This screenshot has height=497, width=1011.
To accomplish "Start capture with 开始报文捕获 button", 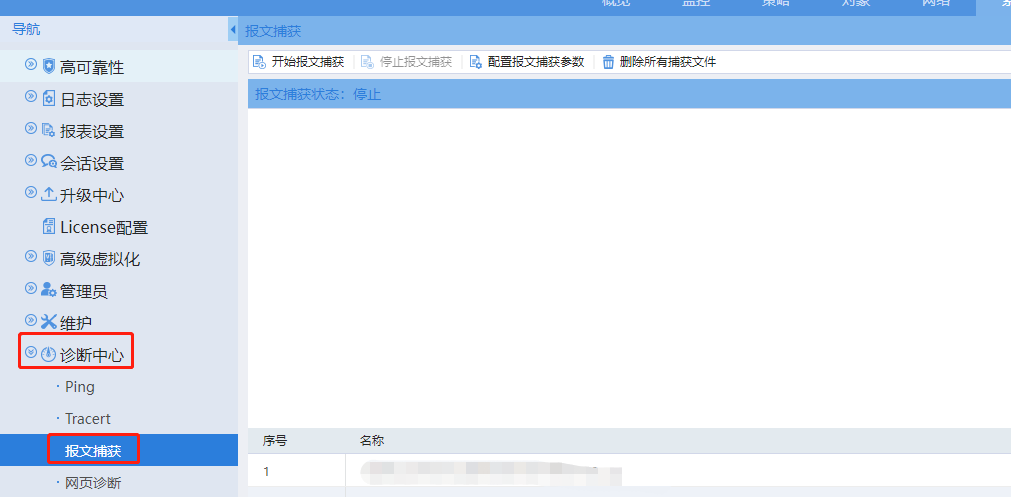I will pos(308,62).
